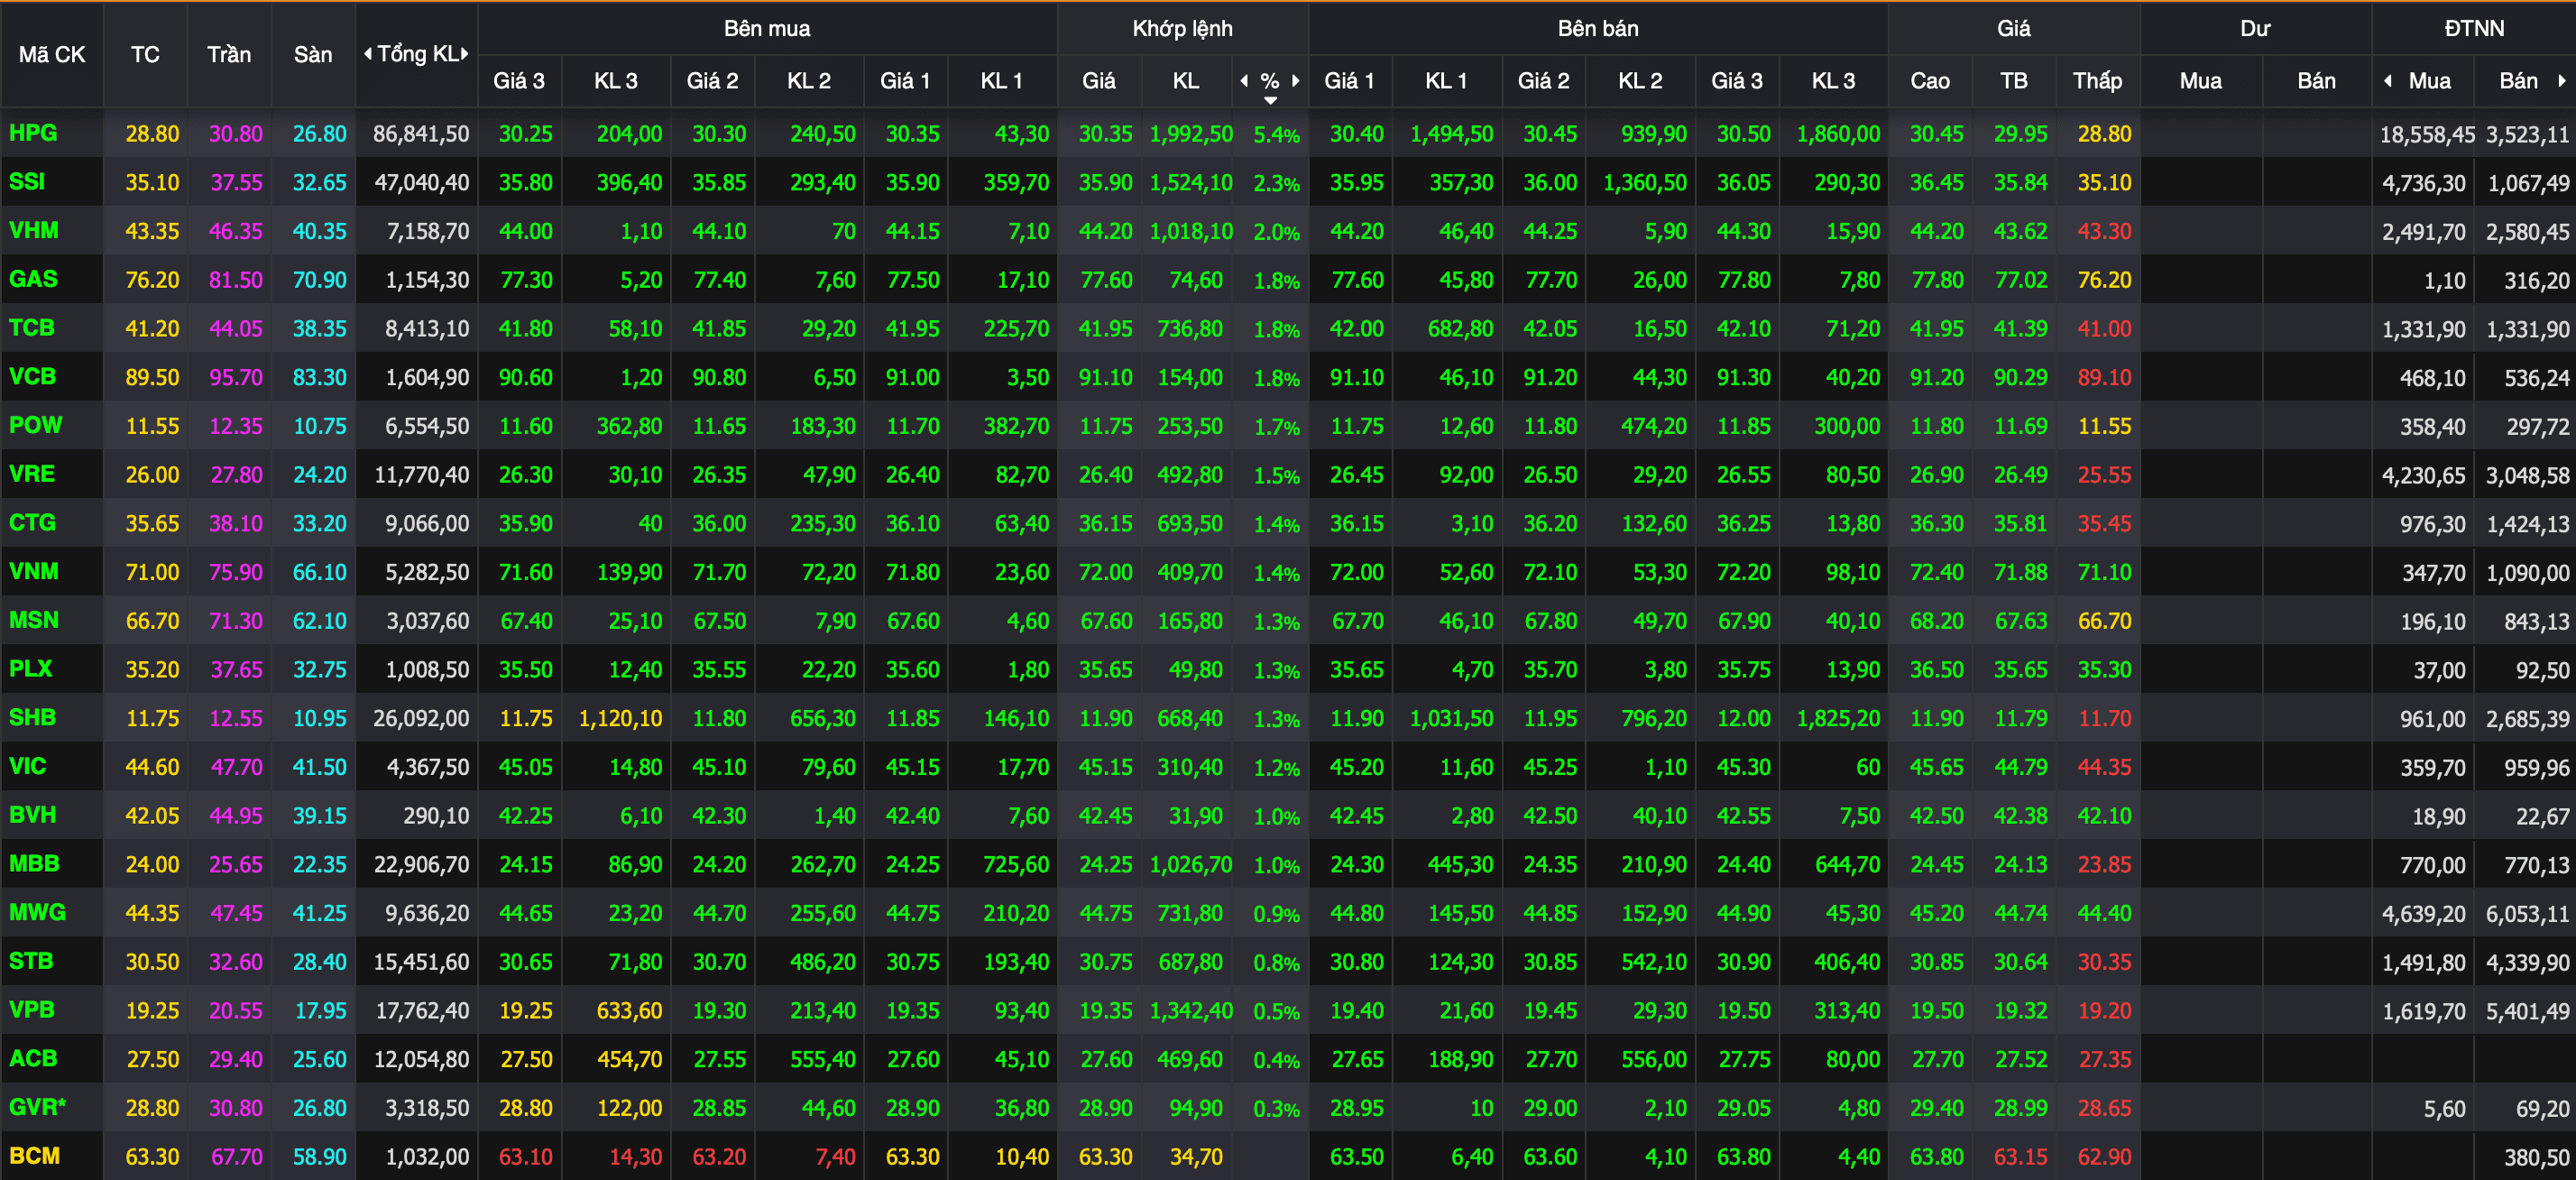Select the SHB ticker
The width and height of the screenshot is (2576, 1180).
click(x=33, y=718)
